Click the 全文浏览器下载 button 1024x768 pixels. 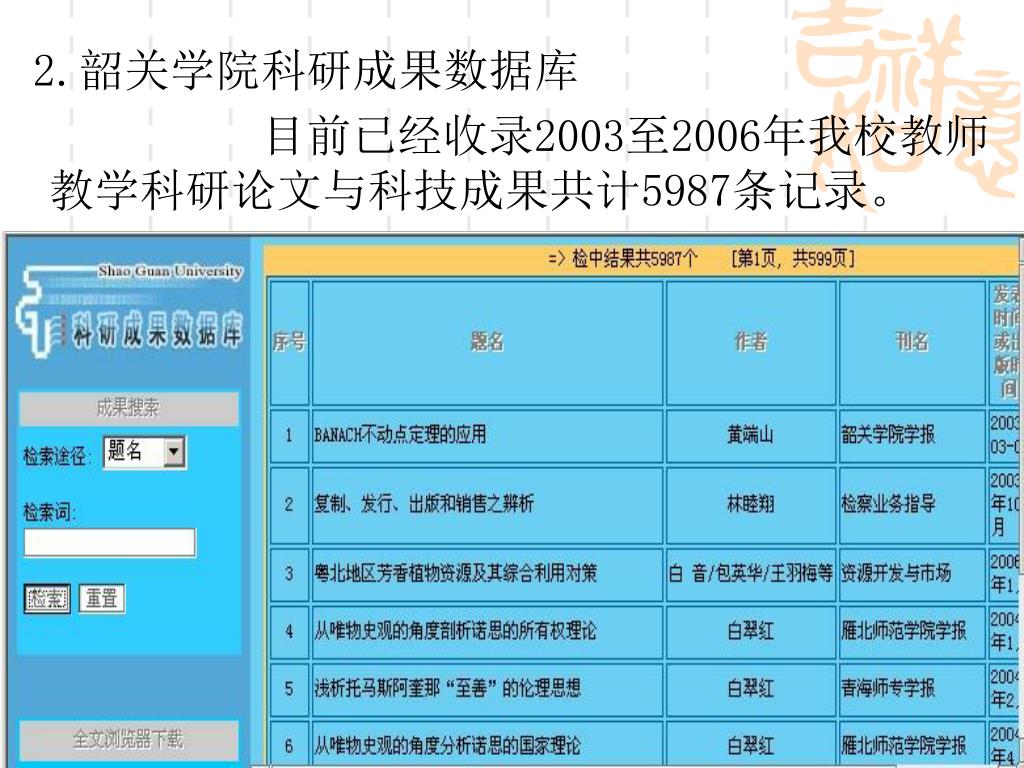(x=129, y=739)
